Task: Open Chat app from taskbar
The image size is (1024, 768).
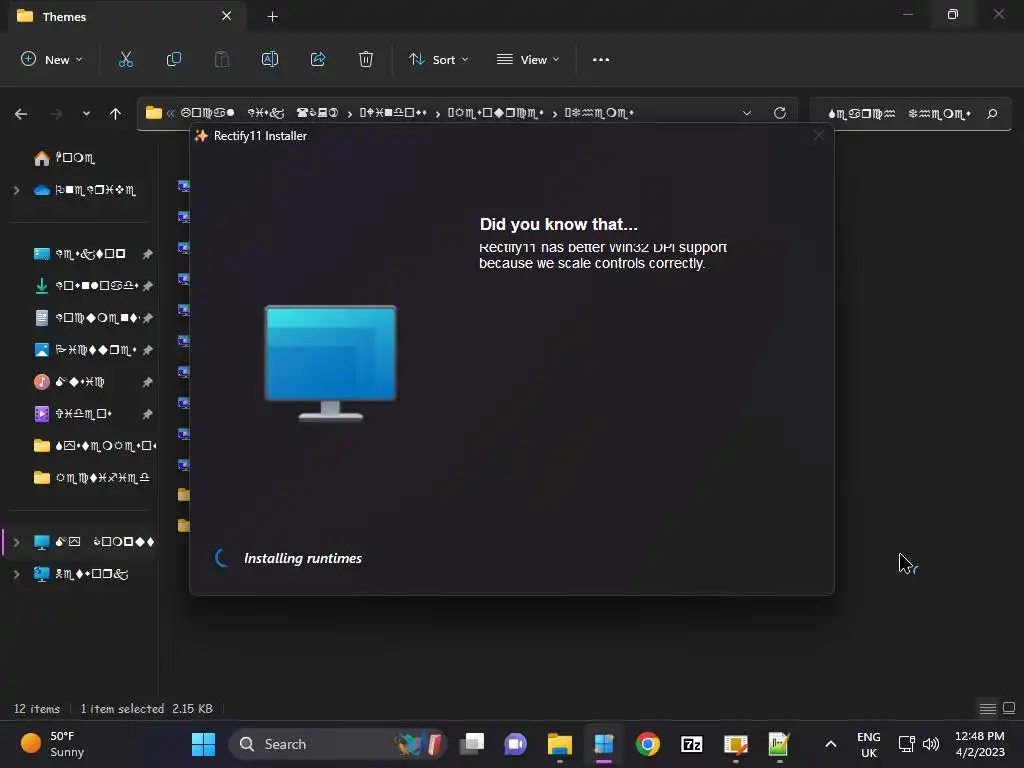Action: tap(515, 744)
